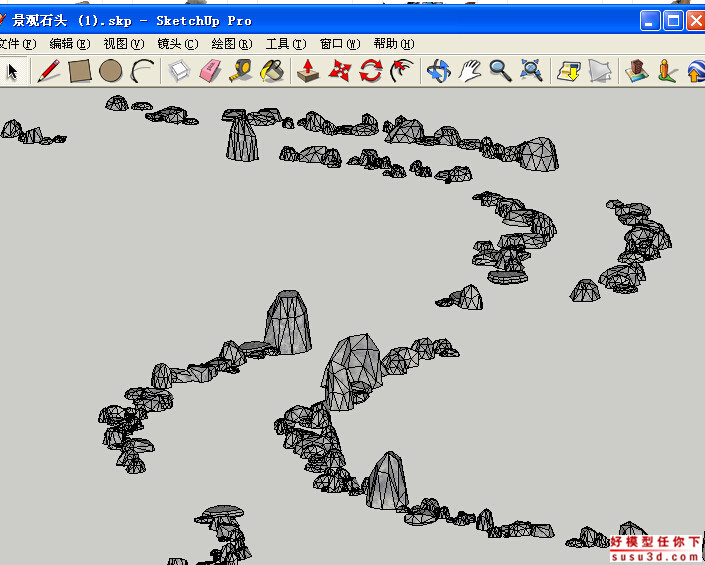This screenshot has height=565, width=705.
Task: Open the 工具(T) menu
Action: coord(286,44)
